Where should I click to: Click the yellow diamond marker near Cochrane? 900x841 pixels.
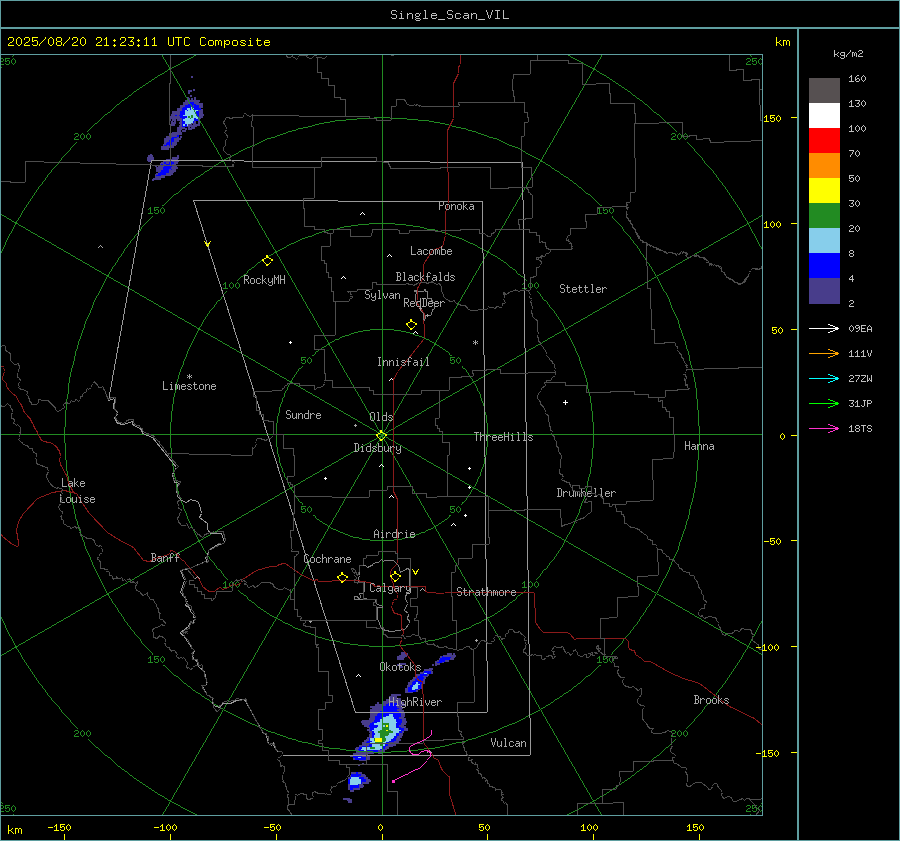pos(343,578)
